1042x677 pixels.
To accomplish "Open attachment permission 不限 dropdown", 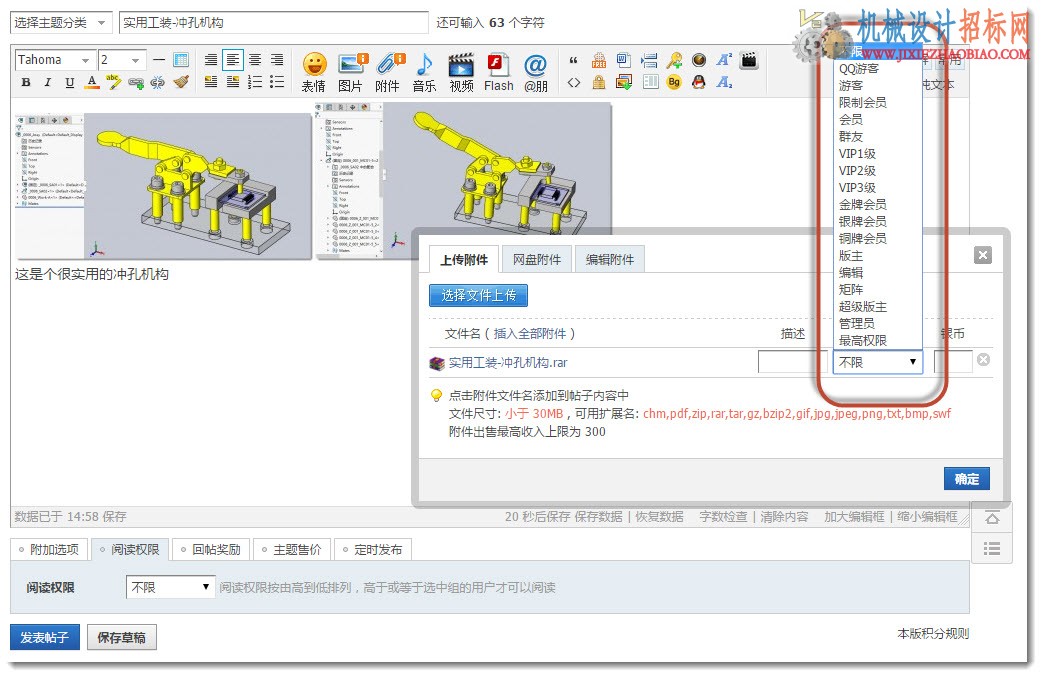I will 877,362.
